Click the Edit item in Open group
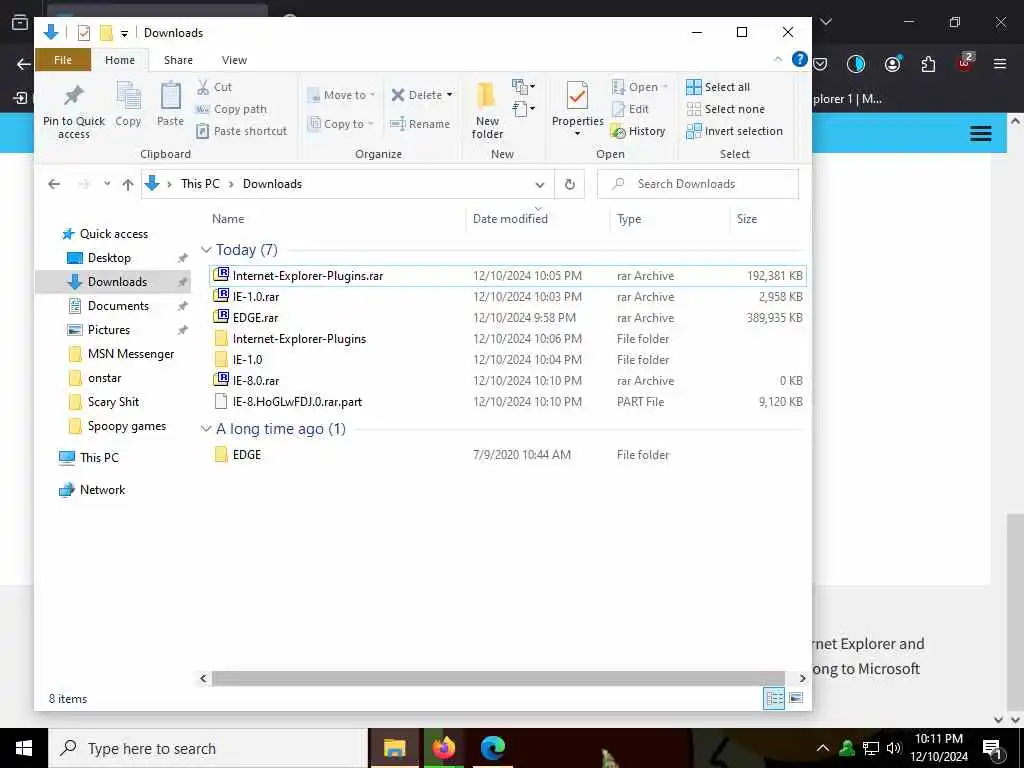Screen dimensions: 1024x768 click(630, 109)
